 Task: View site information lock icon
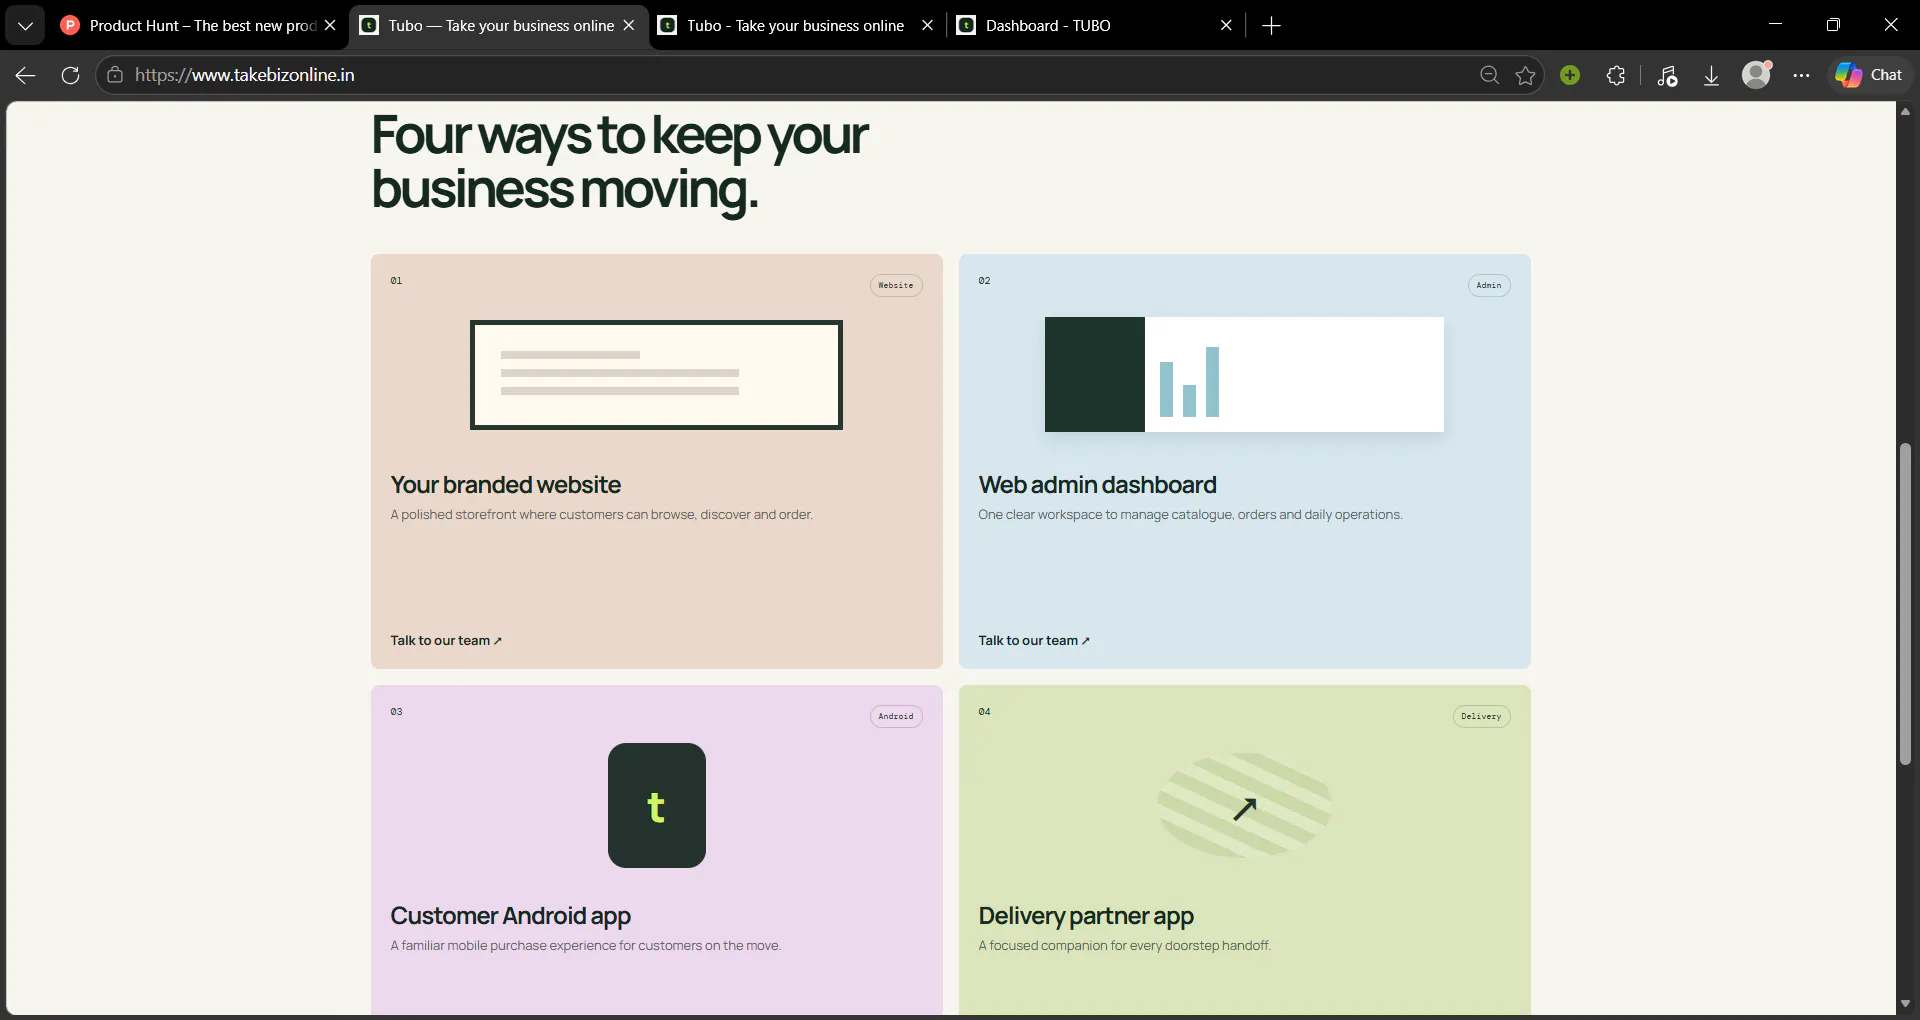click(x=115, y=75)
